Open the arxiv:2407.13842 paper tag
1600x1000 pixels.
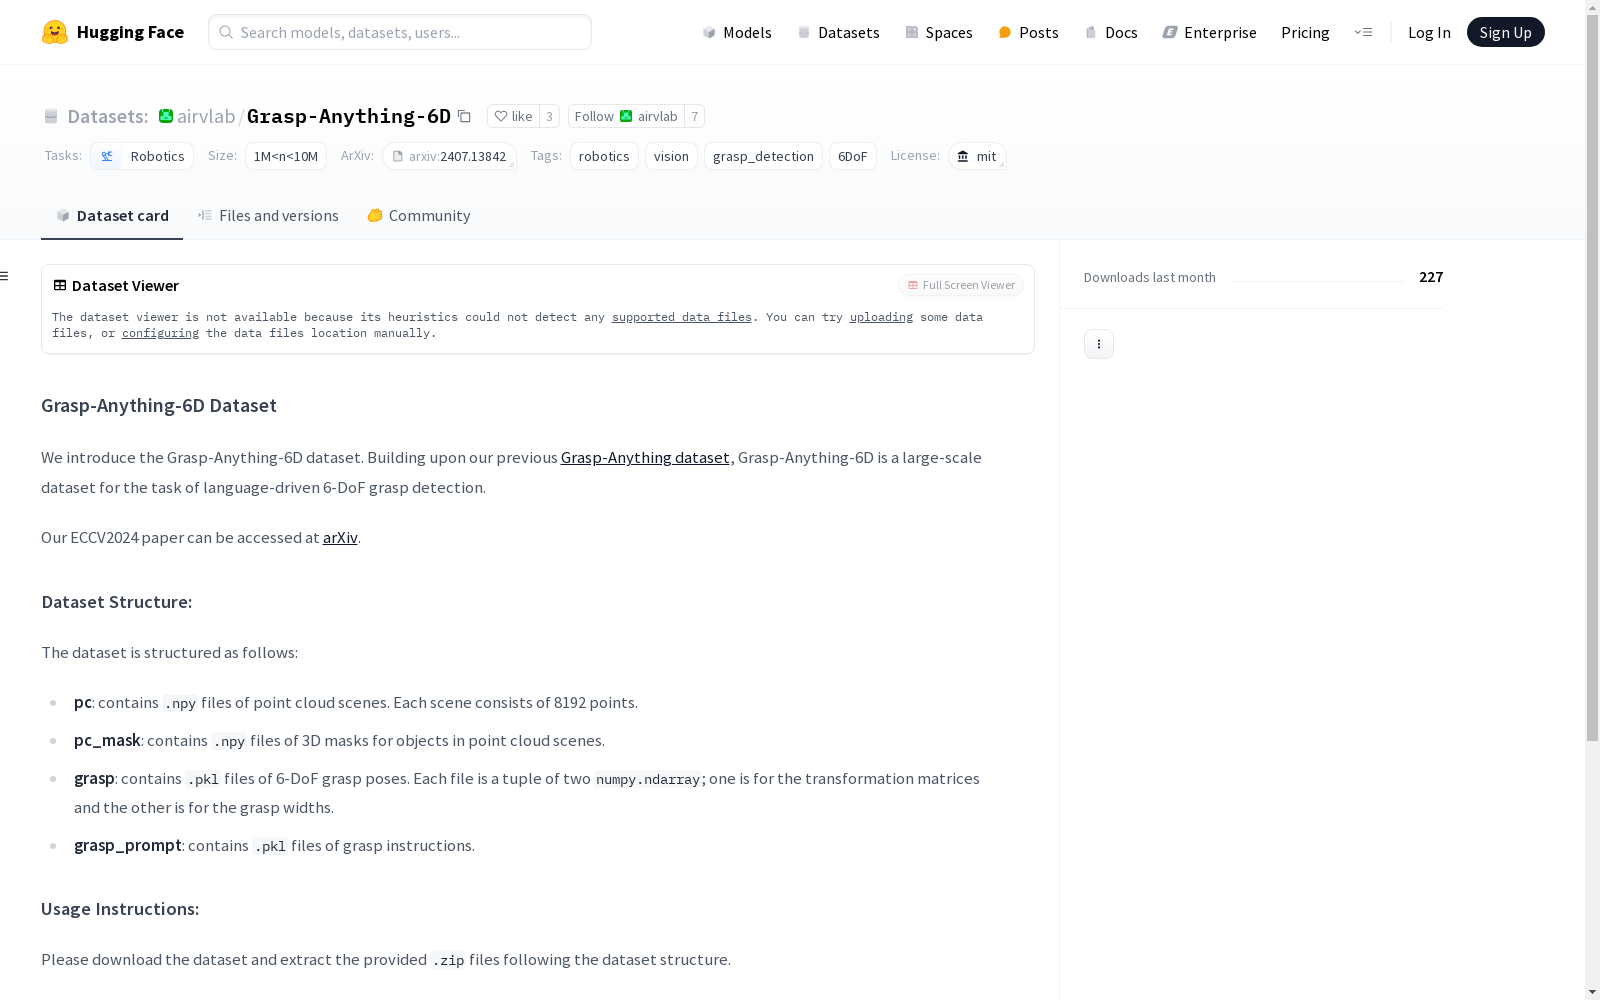[449, 156]
